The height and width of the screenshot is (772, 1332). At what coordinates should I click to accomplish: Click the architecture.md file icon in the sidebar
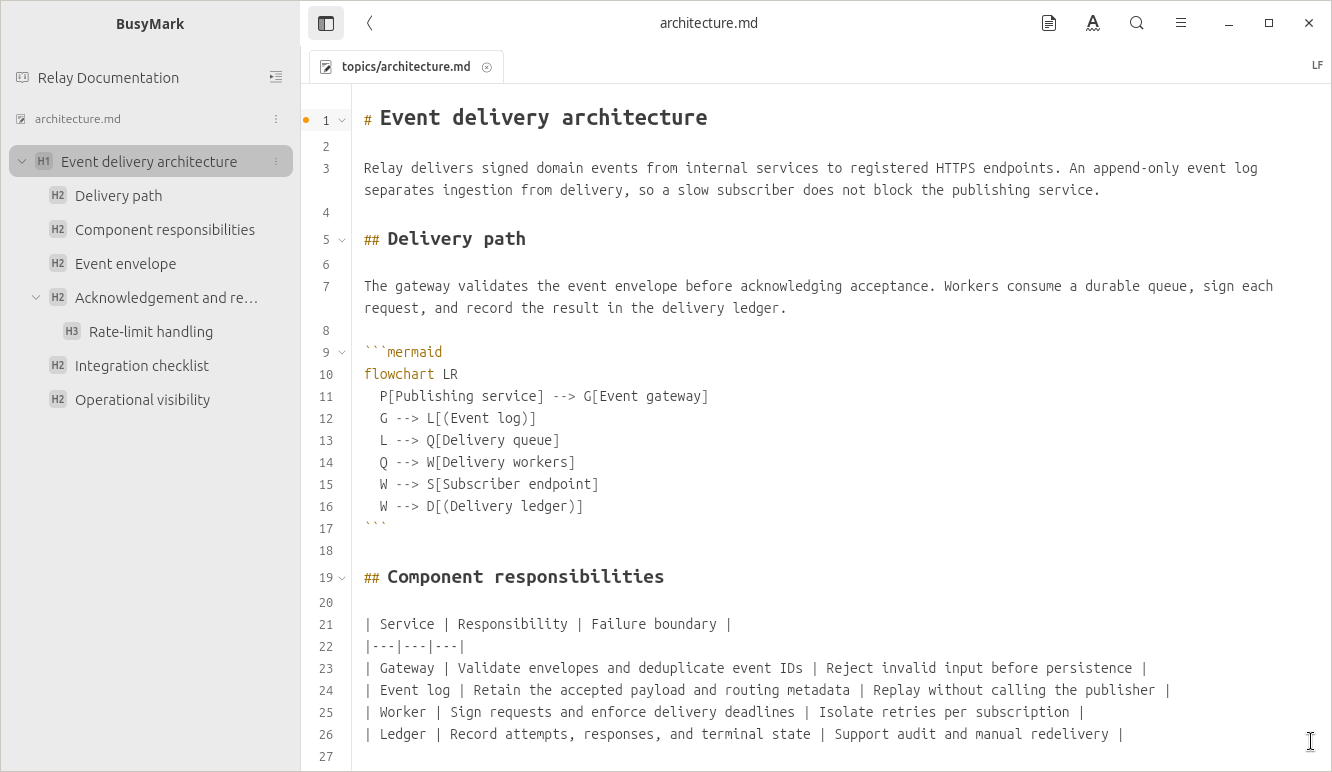click(x=21, y=119)
